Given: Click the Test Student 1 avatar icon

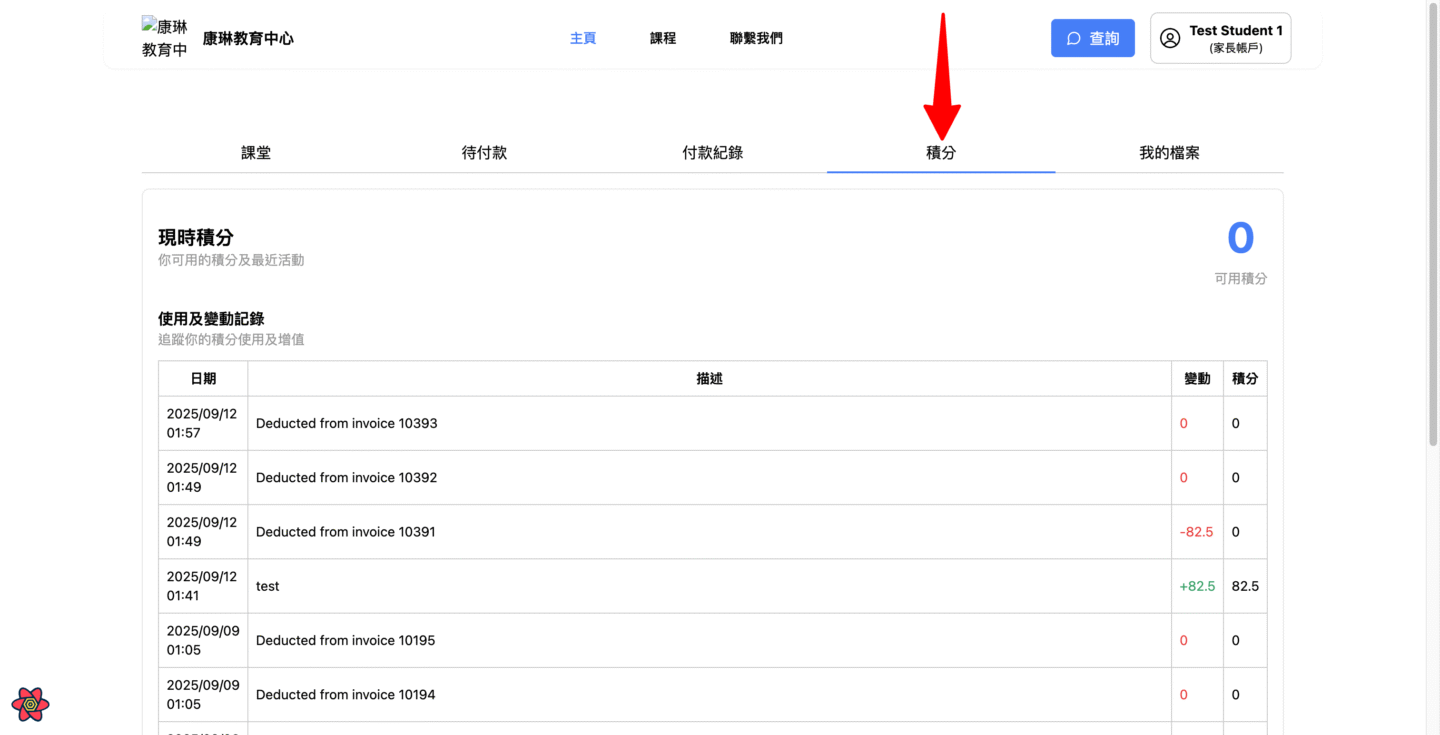Looking at the screenshot, I should click(x=1170, y=38).
